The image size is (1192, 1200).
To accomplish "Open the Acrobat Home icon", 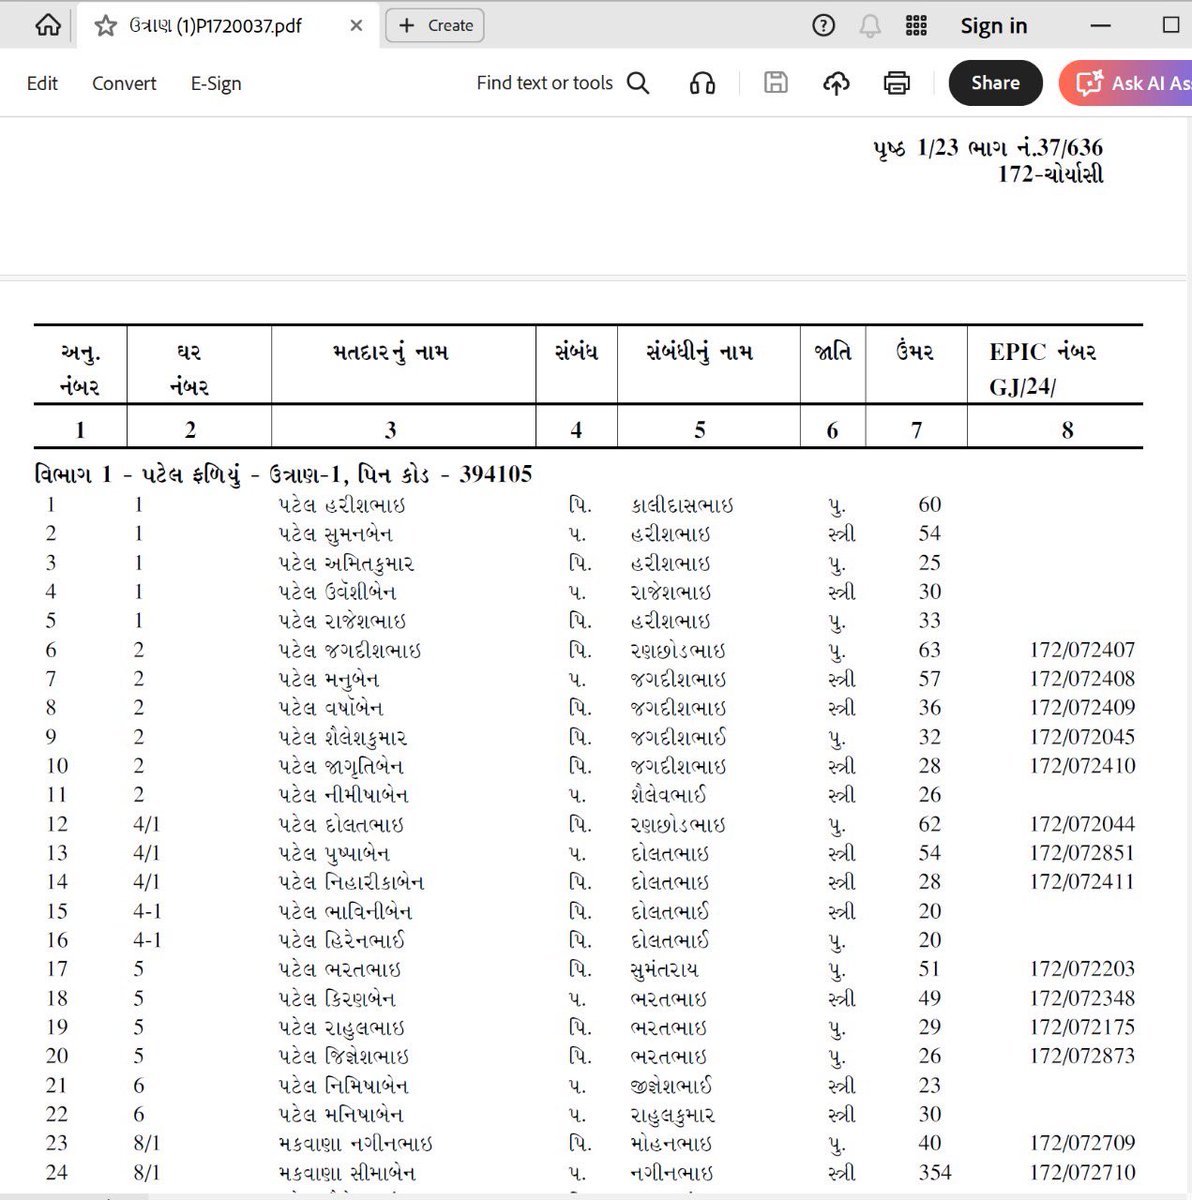I will pyautogui.click(x=47, y=26).
